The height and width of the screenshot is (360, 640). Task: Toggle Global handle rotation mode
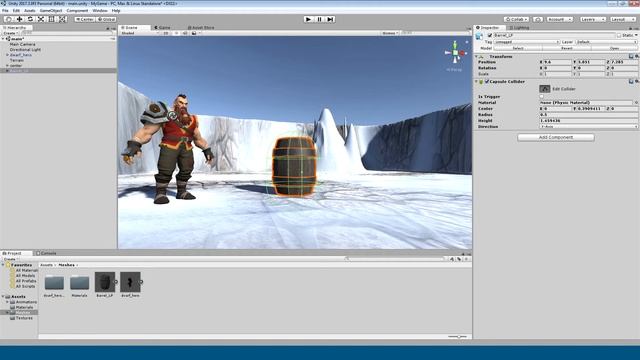[107, 19]
